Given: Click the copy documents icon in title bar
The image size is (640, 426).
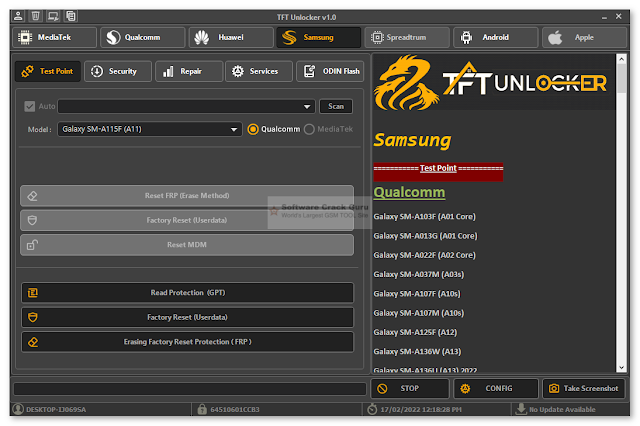Looking at the screenshot, I should point(71,16).
